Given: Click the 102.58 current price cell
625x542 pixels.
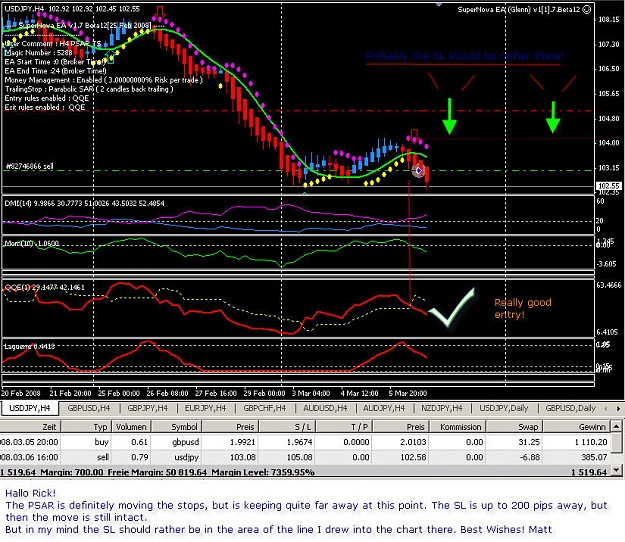Looking at the screenshot, I should pyautogui.click(x=413, y=457).
